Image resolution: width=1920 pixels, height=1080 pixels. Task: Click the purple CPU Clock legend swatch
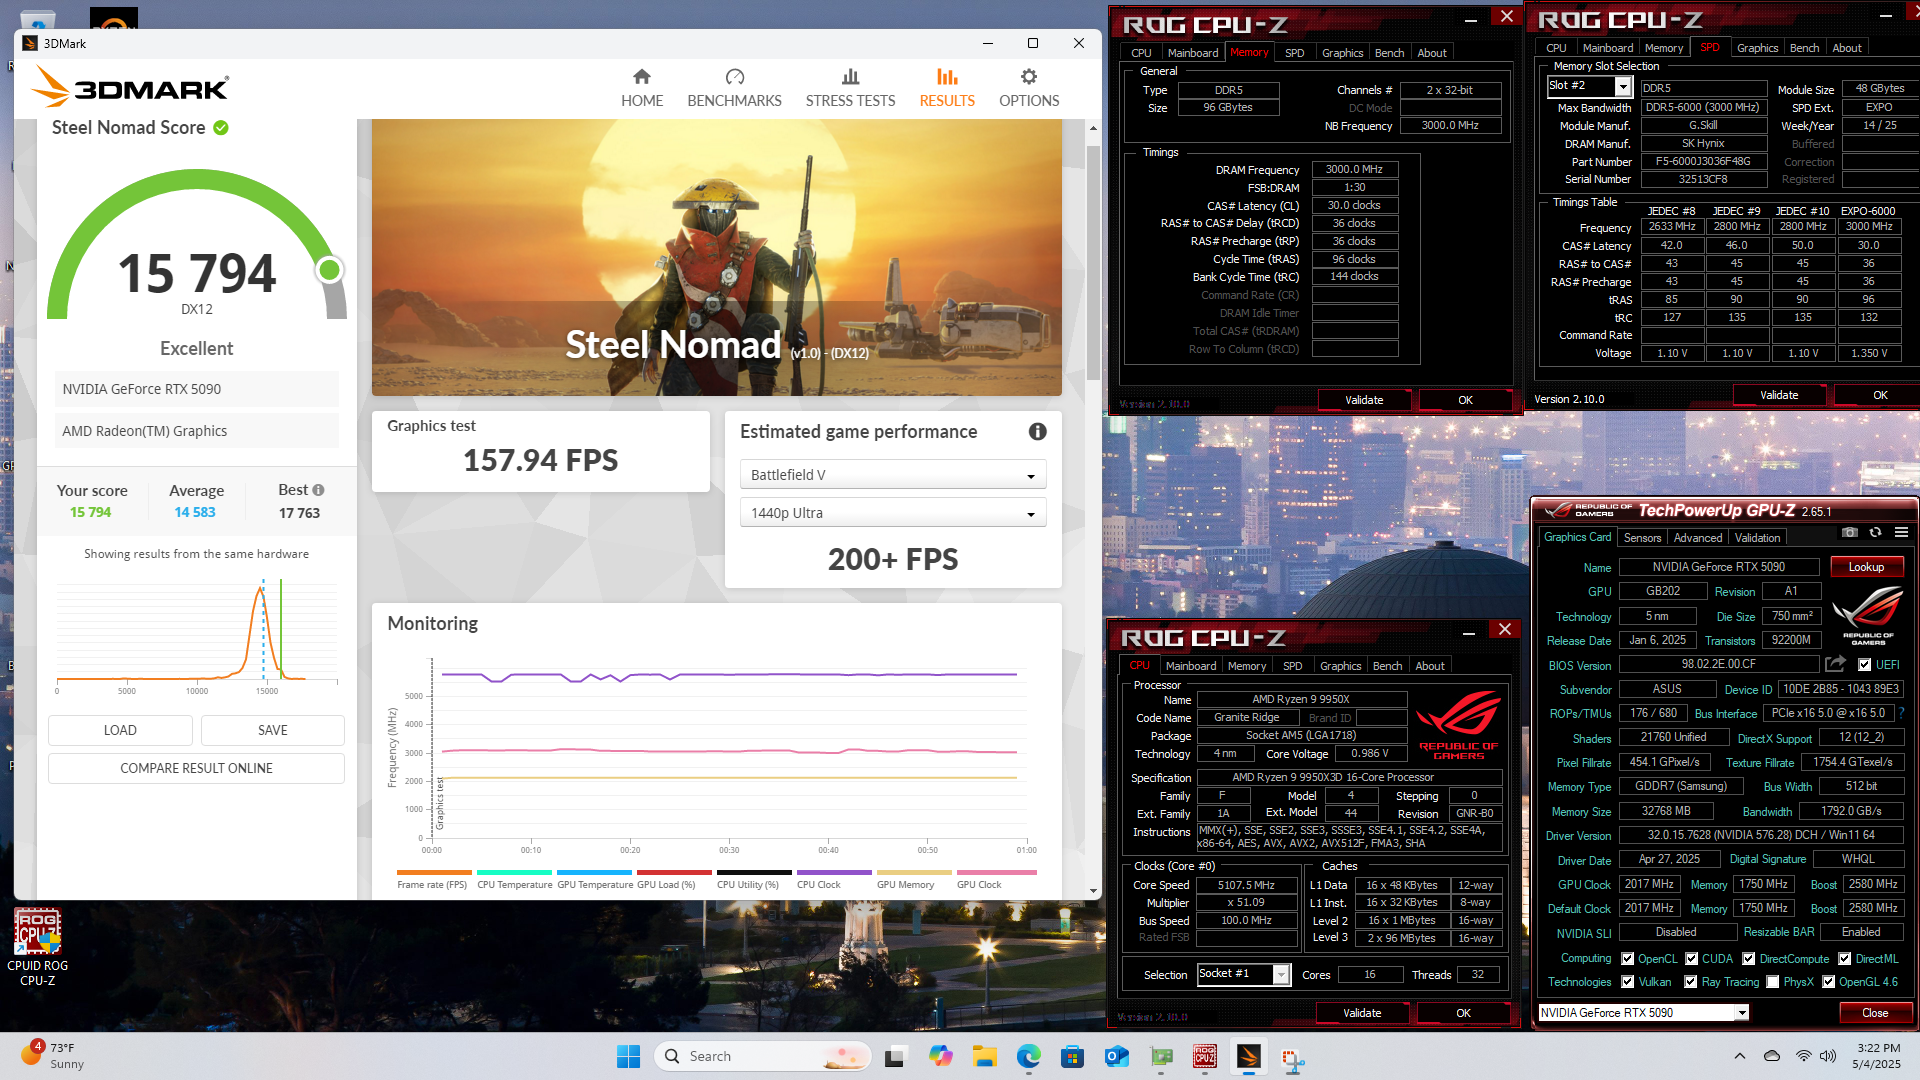pos(834,873)
